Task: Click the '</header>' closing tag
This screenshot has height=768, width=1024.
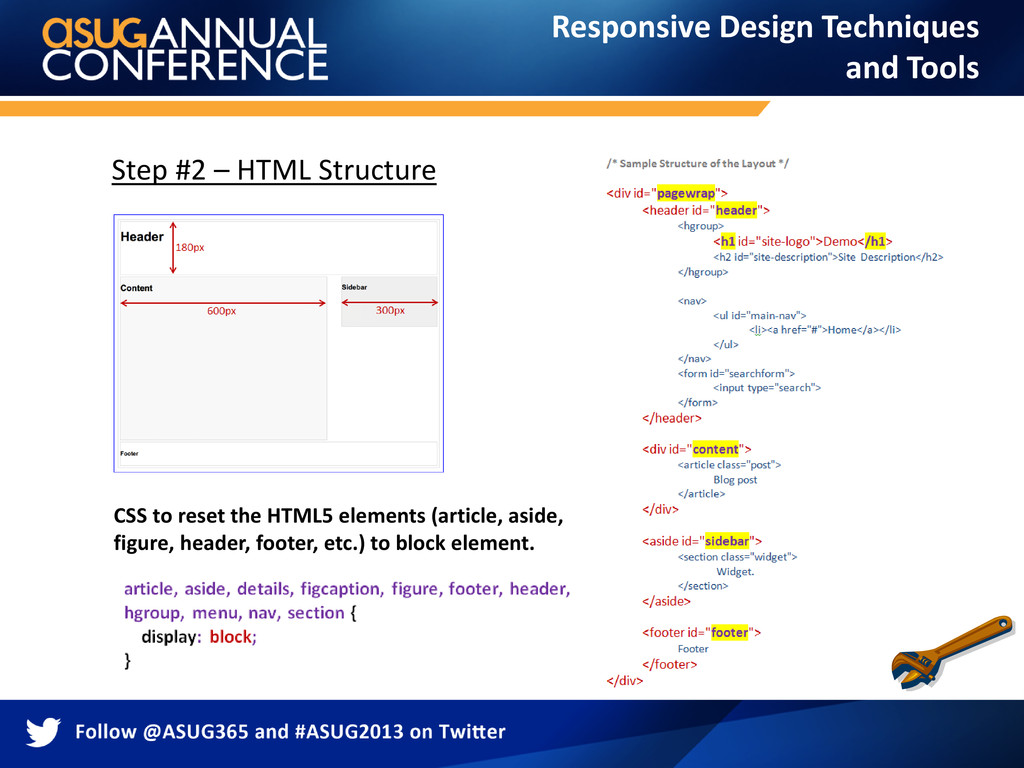Action: 671,419
